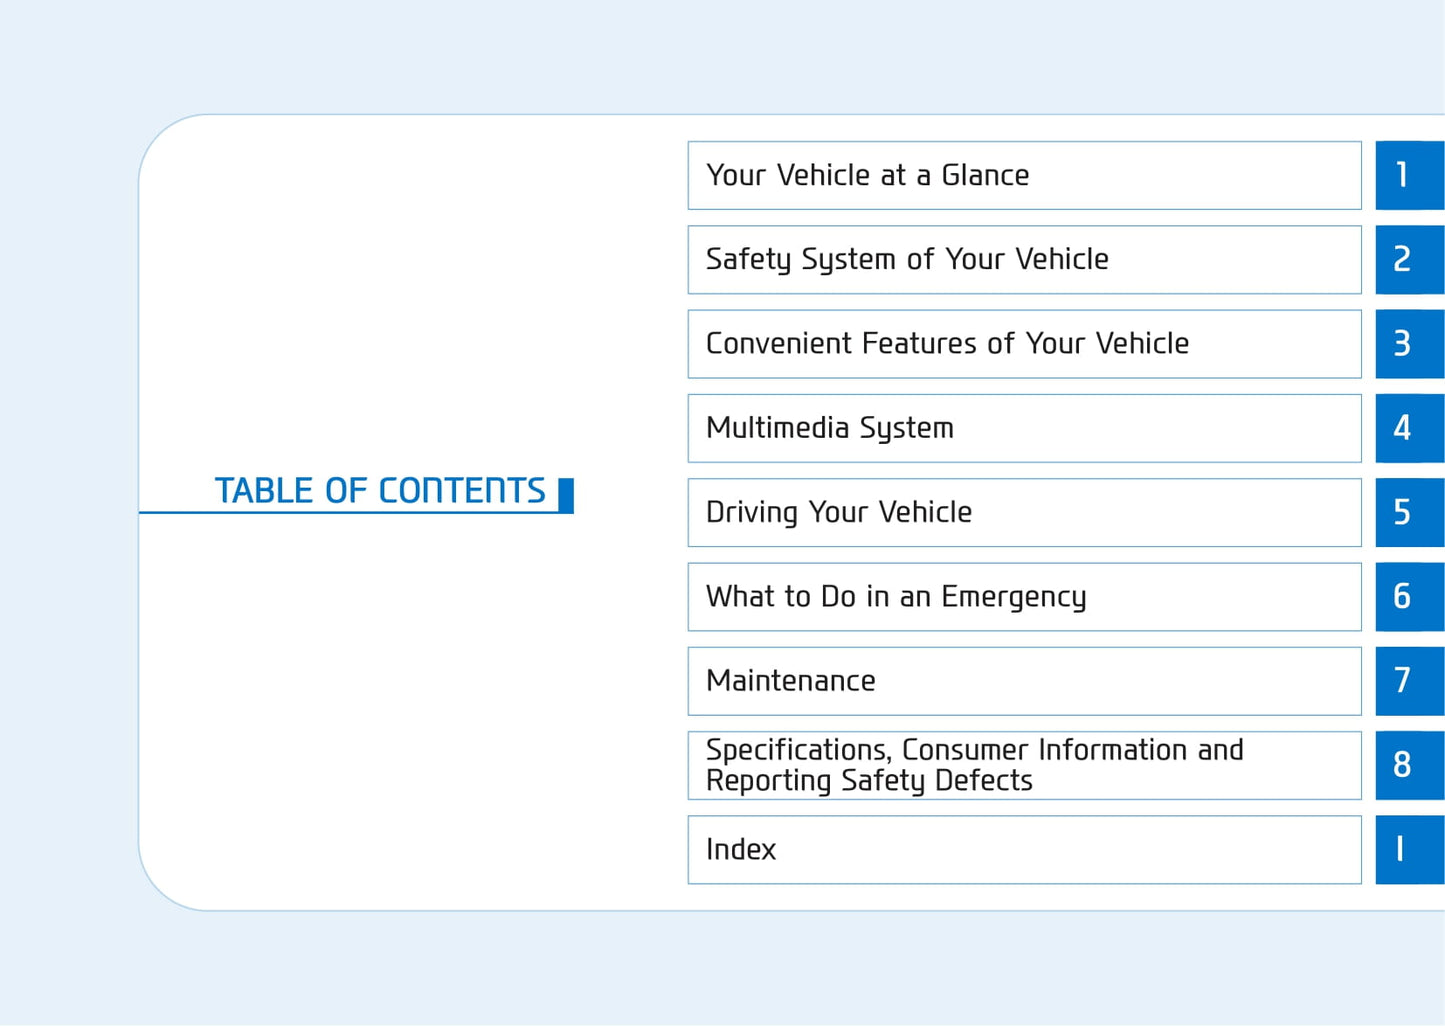Open 'Specifications, Consumer Information and Reporting Safety Defects'
The image size is (1445, 1026).
click(1024, 765)
